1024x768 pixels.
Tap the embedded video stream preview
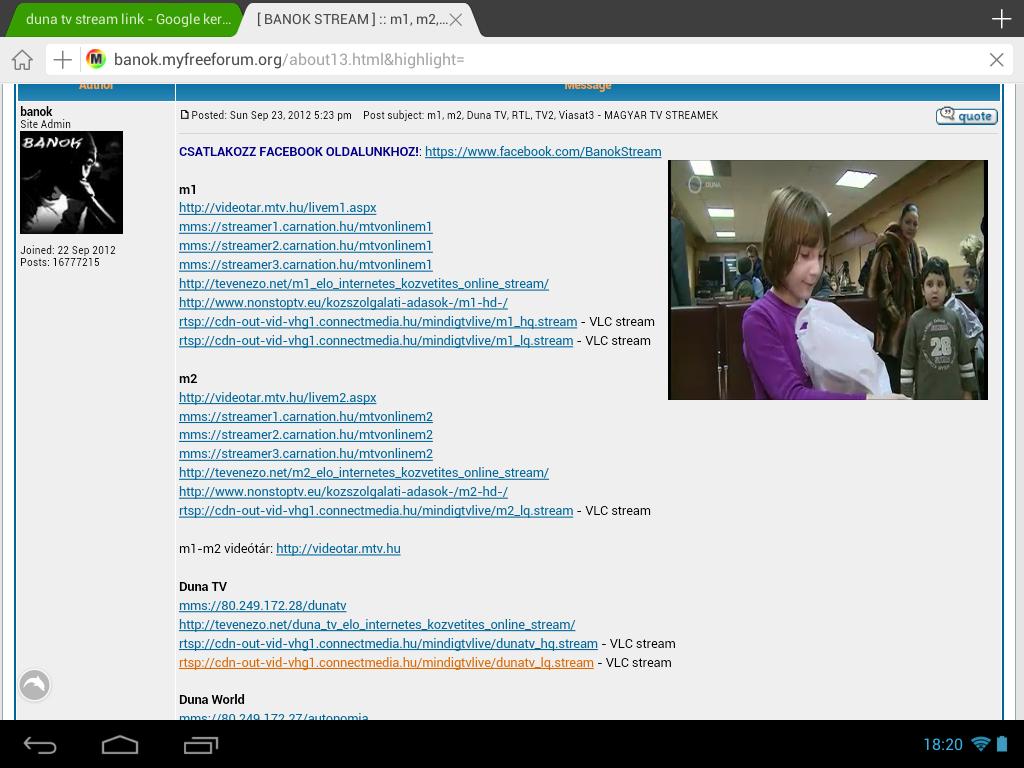coord(827,280)
